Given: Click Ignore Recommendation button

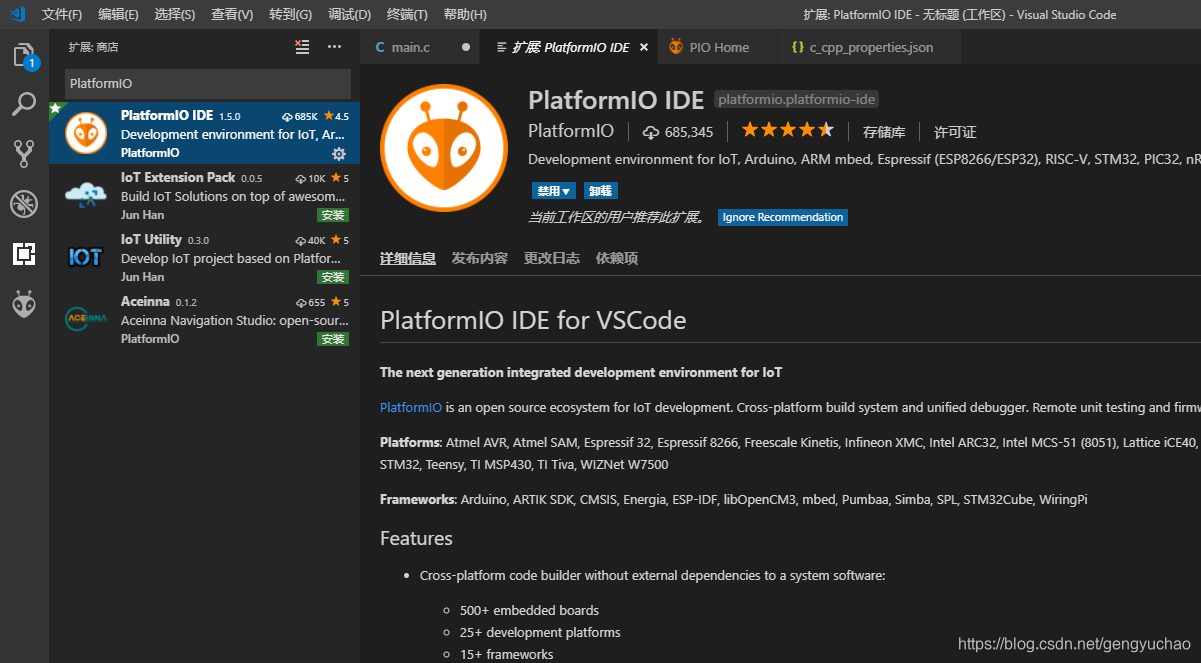Looking at the screenshot, I should point(783,217).
